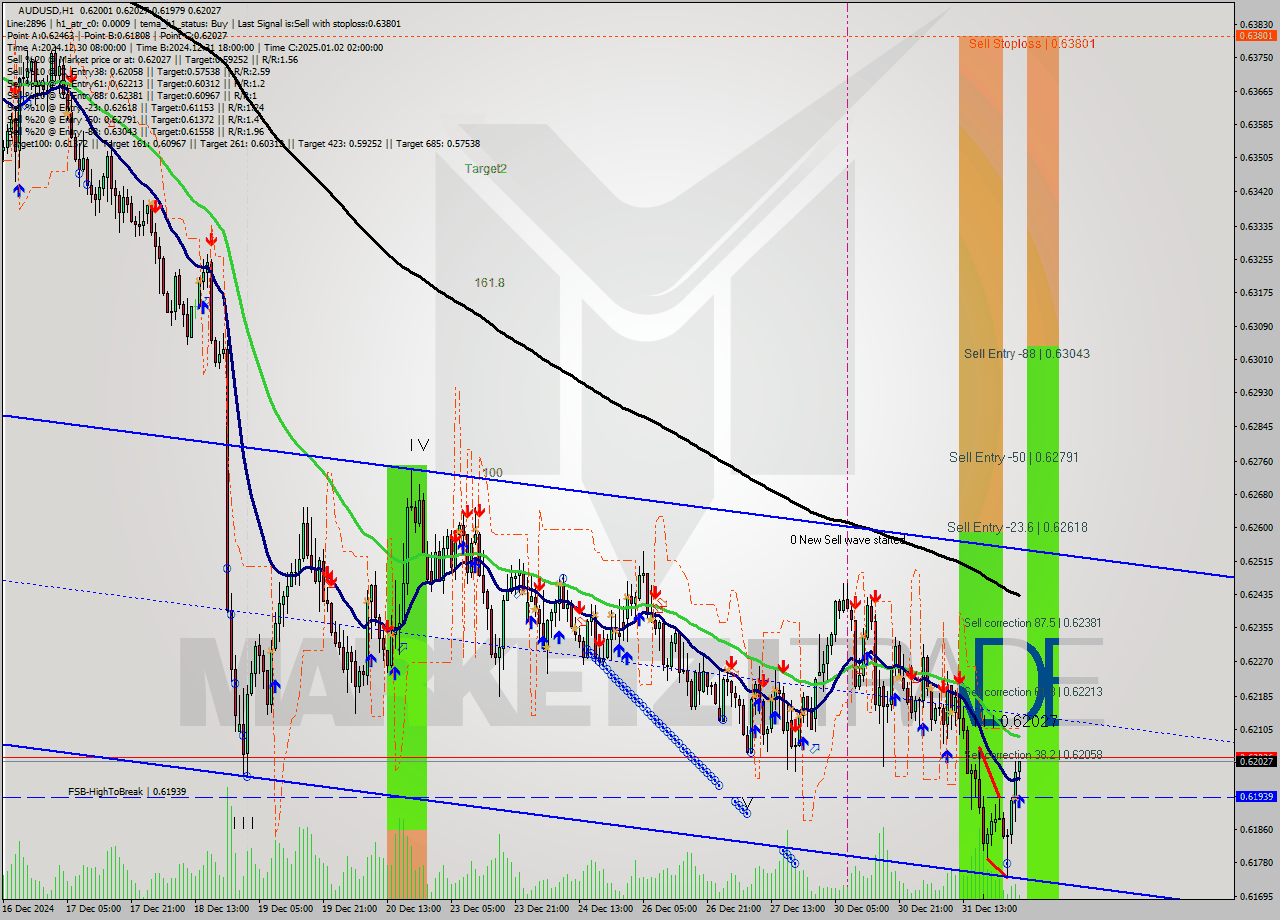Click the '23 Dec 21:00' time axis label
The height and width of the screenshot is (920, 1280).
click(541, 909)
